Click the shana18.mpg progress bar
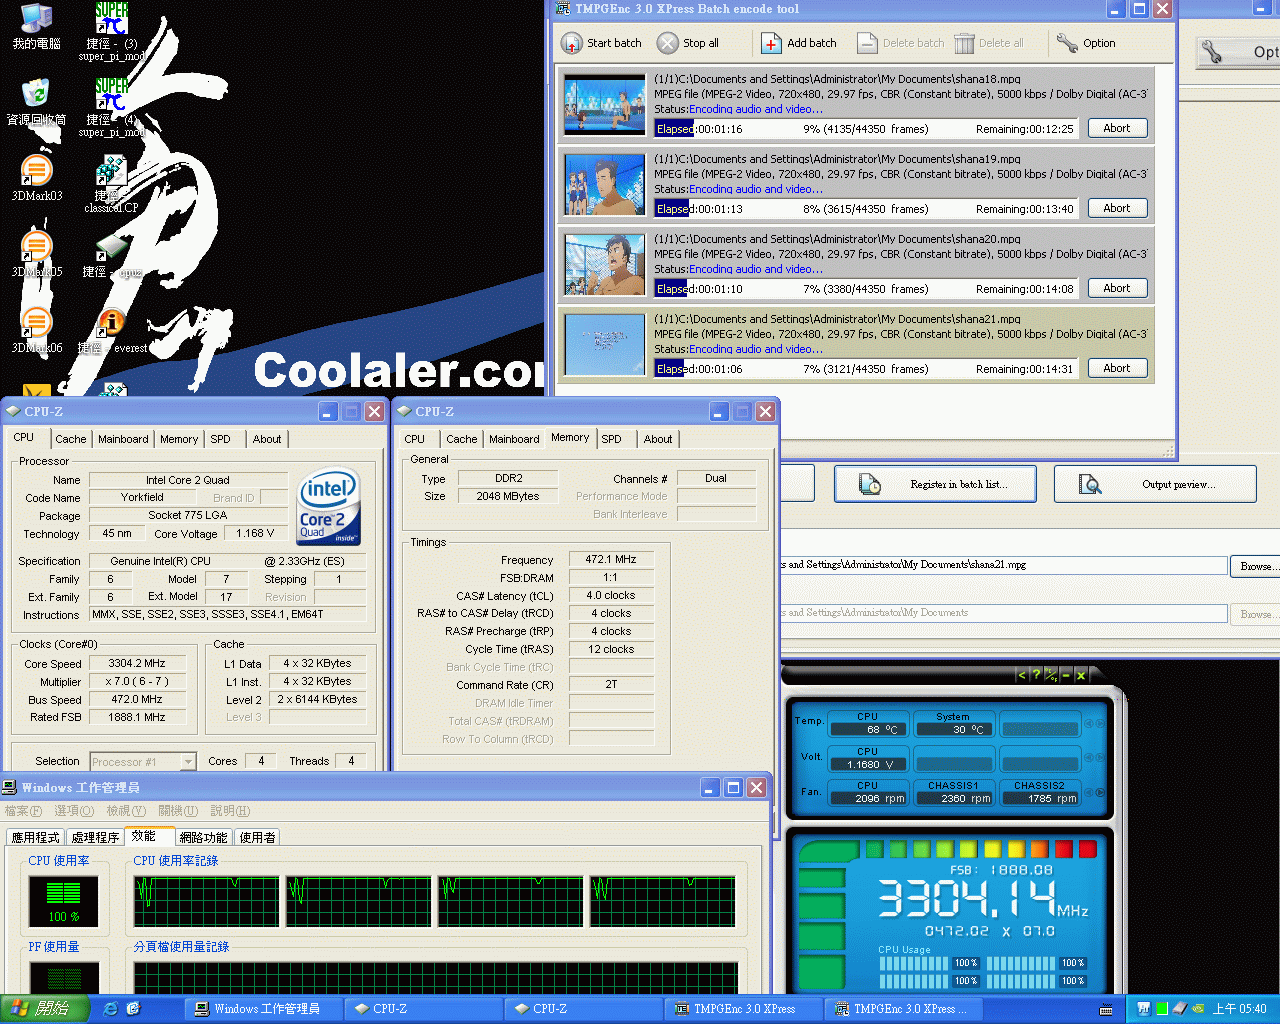Screen dimensions: 1280x1024 865,129
